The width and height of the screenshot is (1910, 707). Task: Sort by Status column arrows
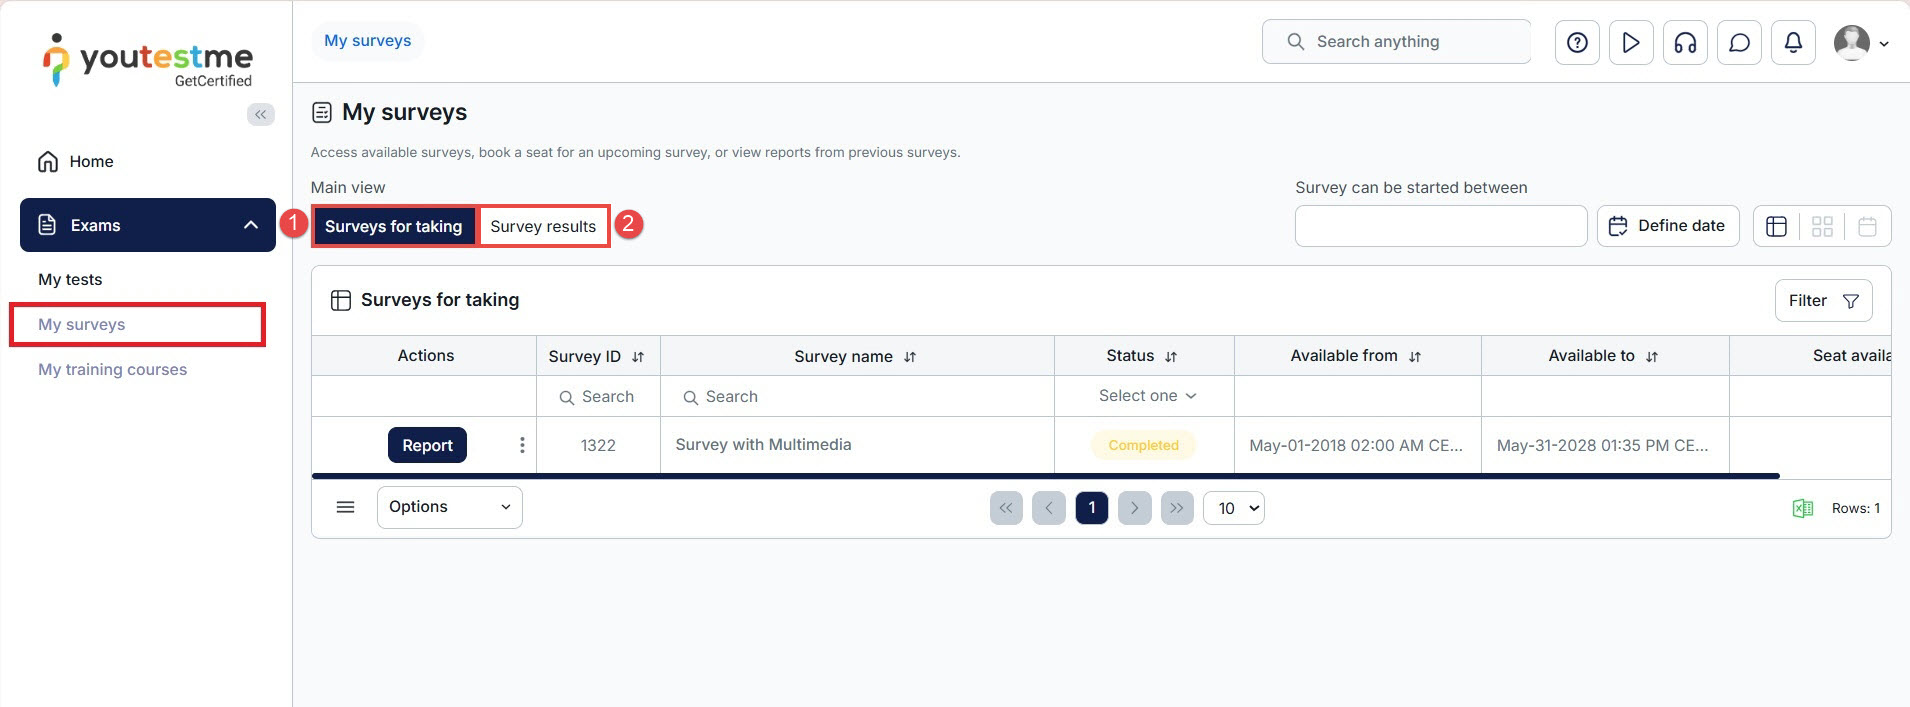pyautogui.click(x=1171, y=357)
